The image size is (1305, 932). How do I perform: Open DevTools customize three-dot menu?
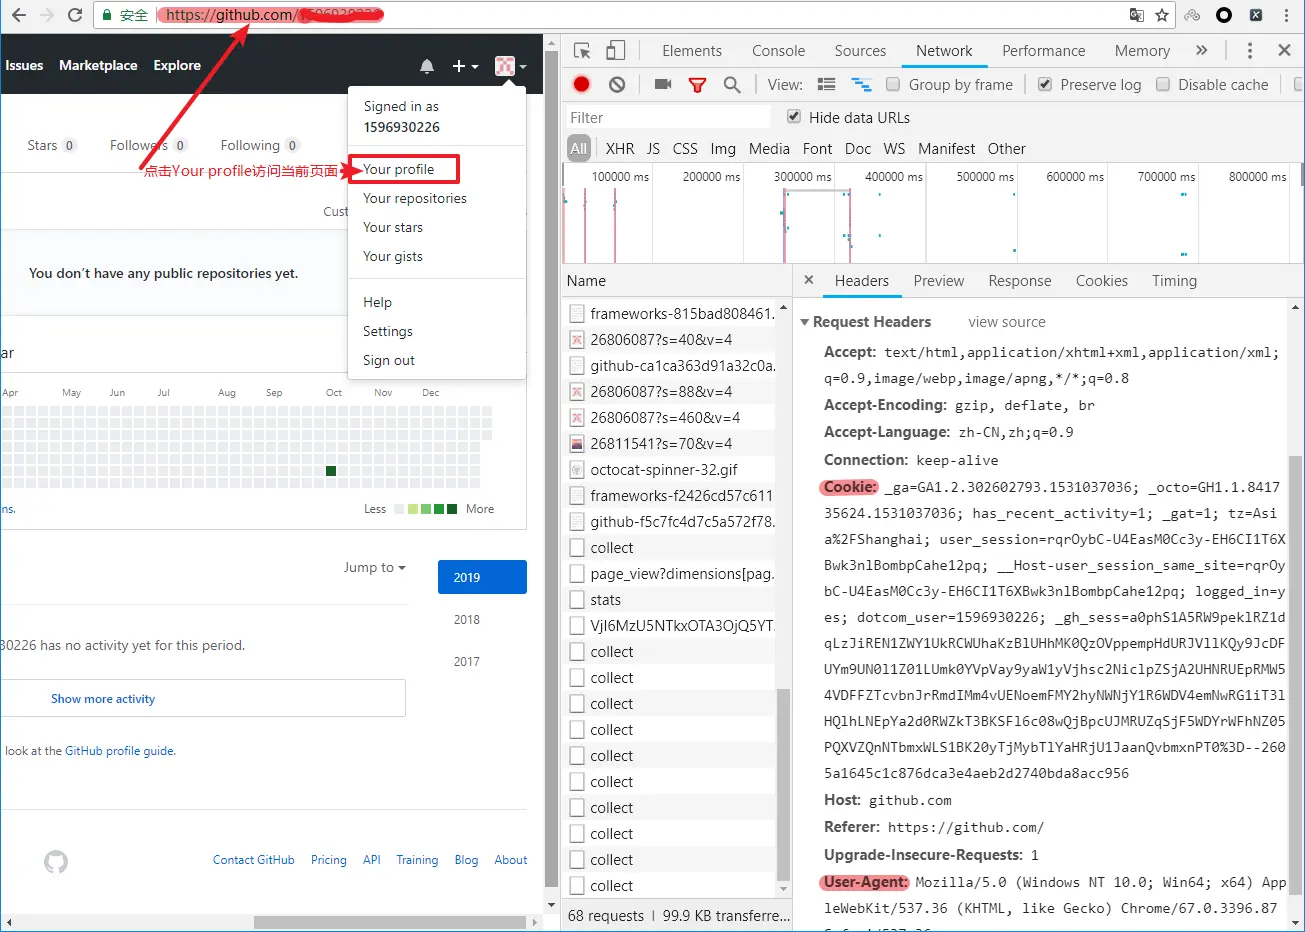(x=1249, y=50)
